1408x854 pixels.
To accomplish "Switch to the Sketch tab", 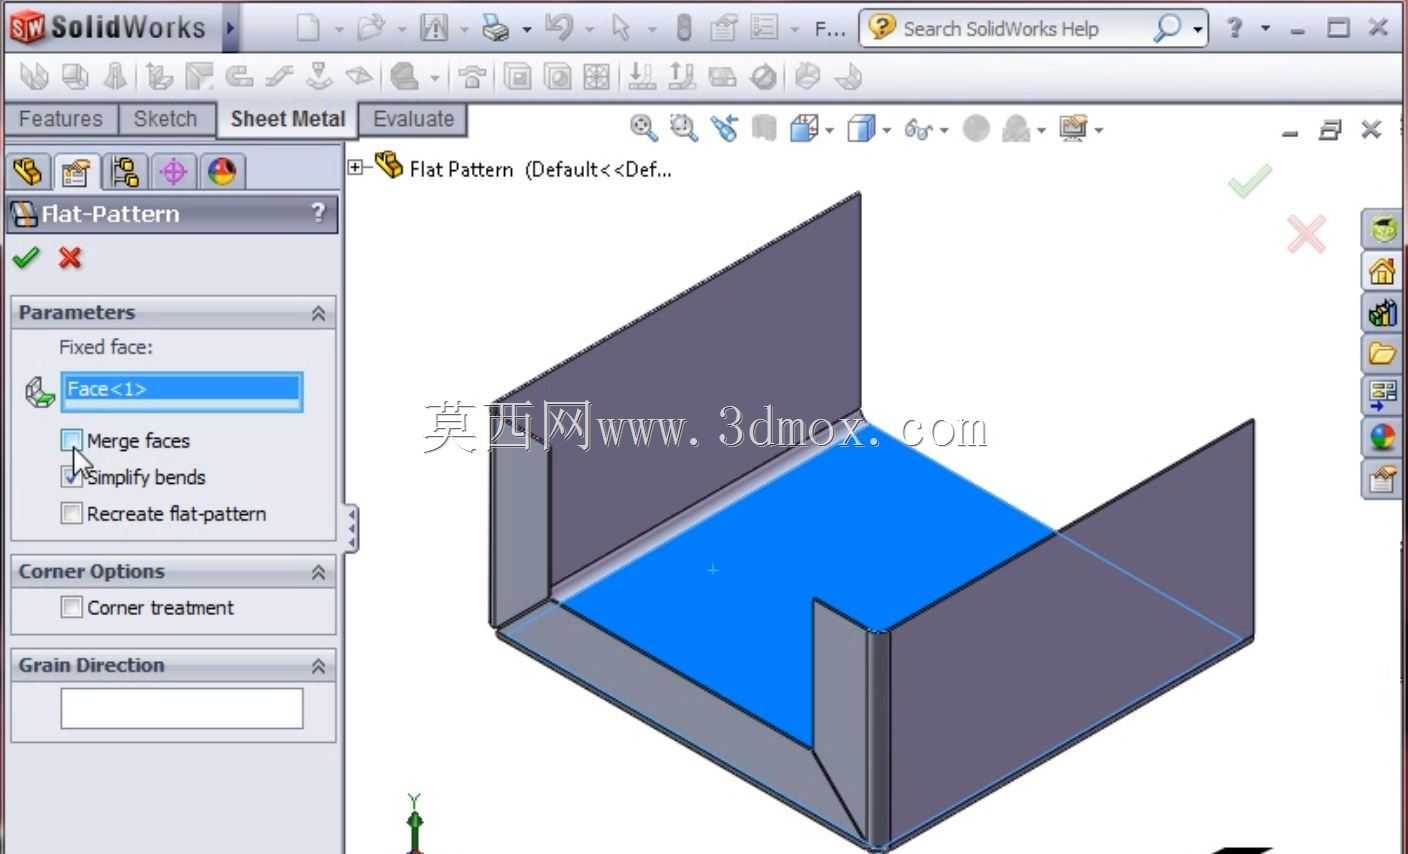I will tap(166, 119).
